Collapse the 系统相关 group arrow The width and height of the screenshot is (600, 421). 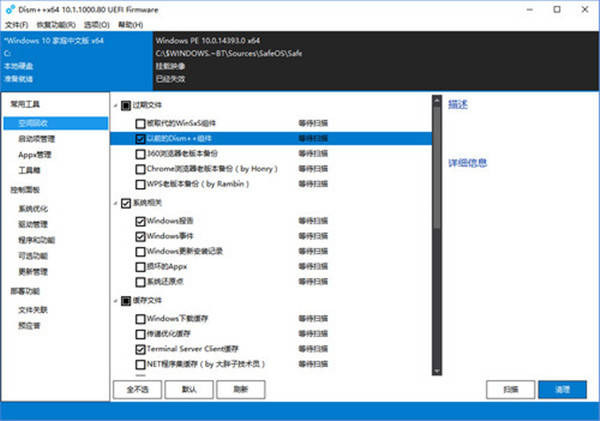coord(116,203)
